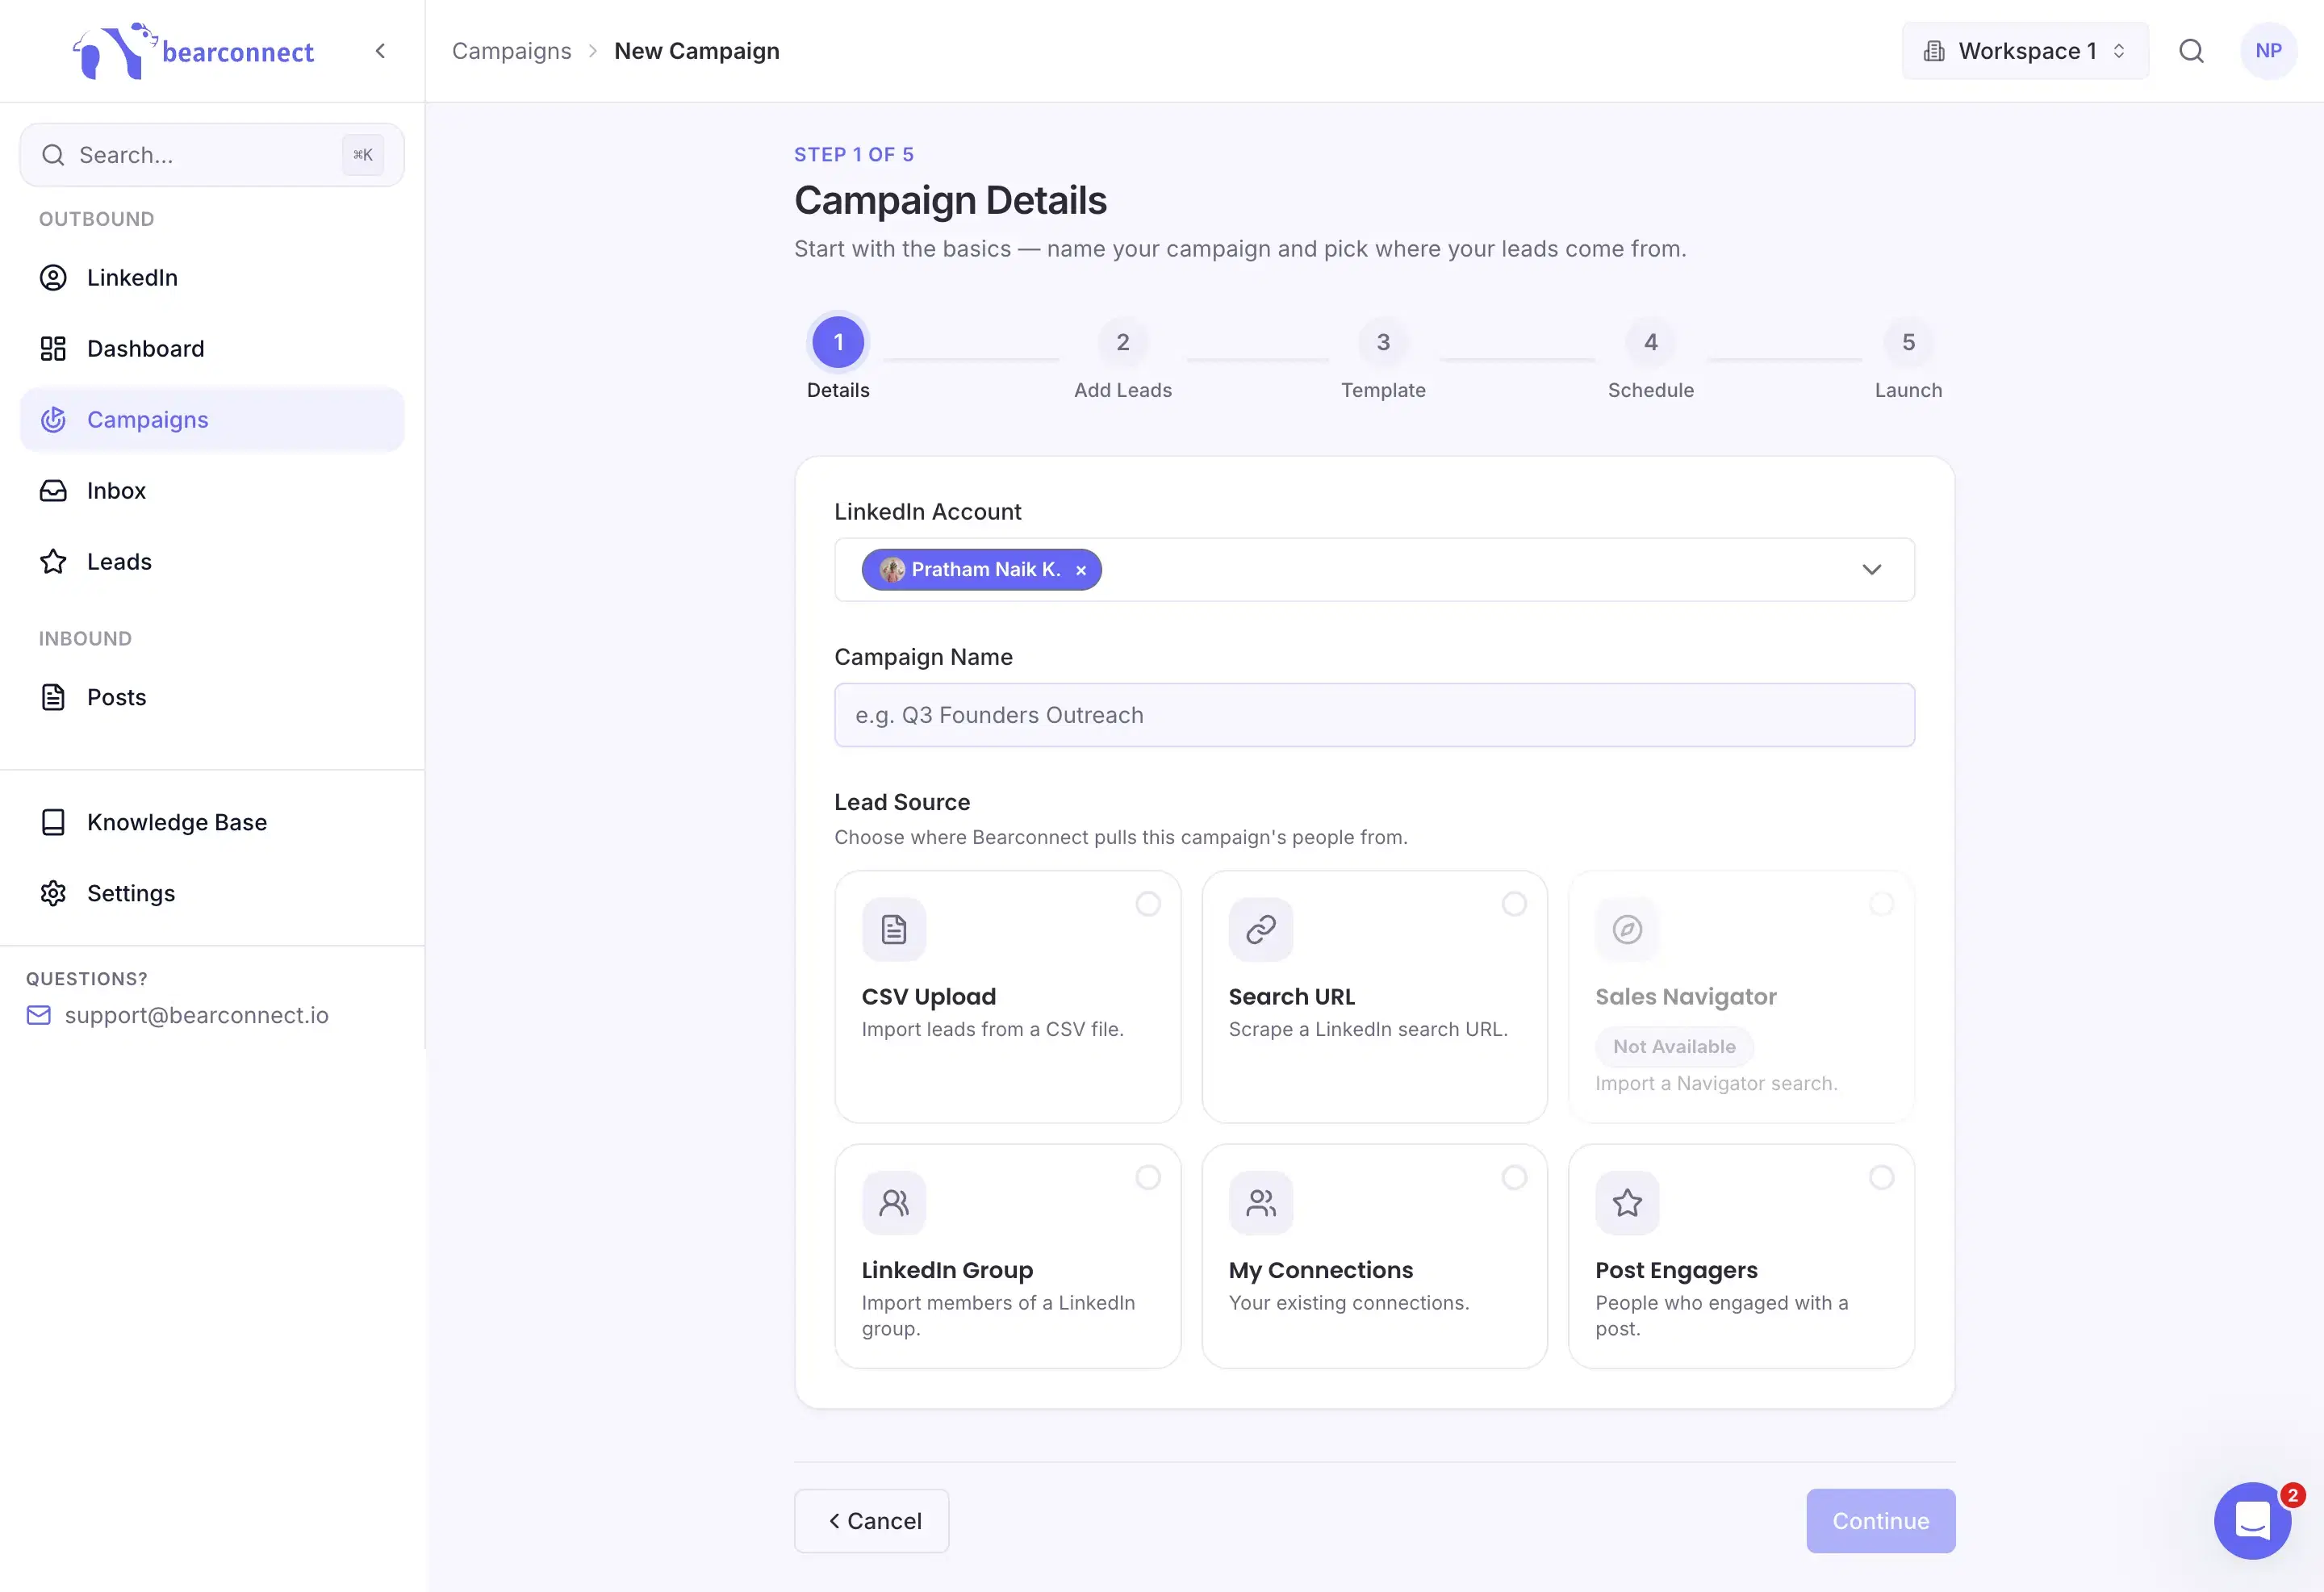Jump to step 2 Add Leads
The width and height of the screenshot is (2324, 1592).
point(1122,358)
